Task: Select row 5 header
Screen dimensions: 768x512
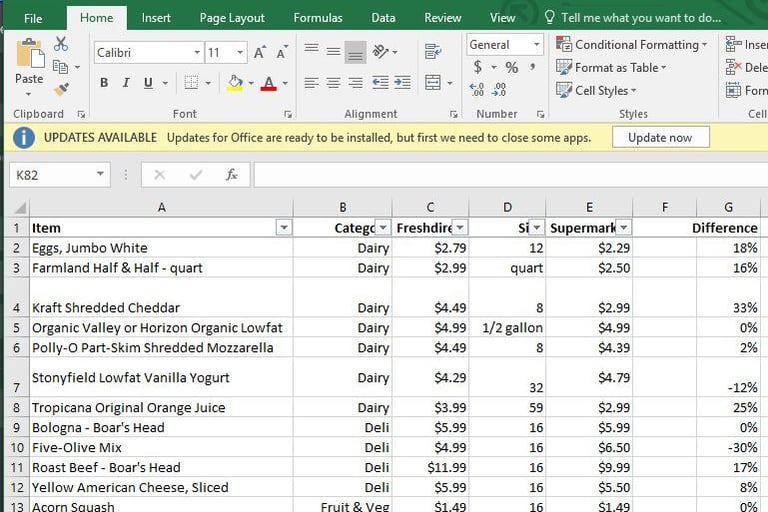Action: point(17,328)
